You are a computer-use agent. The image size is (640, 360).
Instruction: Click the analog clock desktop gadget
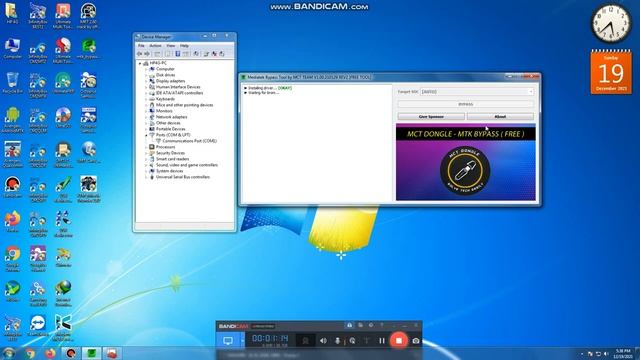[x=611, y=24]
